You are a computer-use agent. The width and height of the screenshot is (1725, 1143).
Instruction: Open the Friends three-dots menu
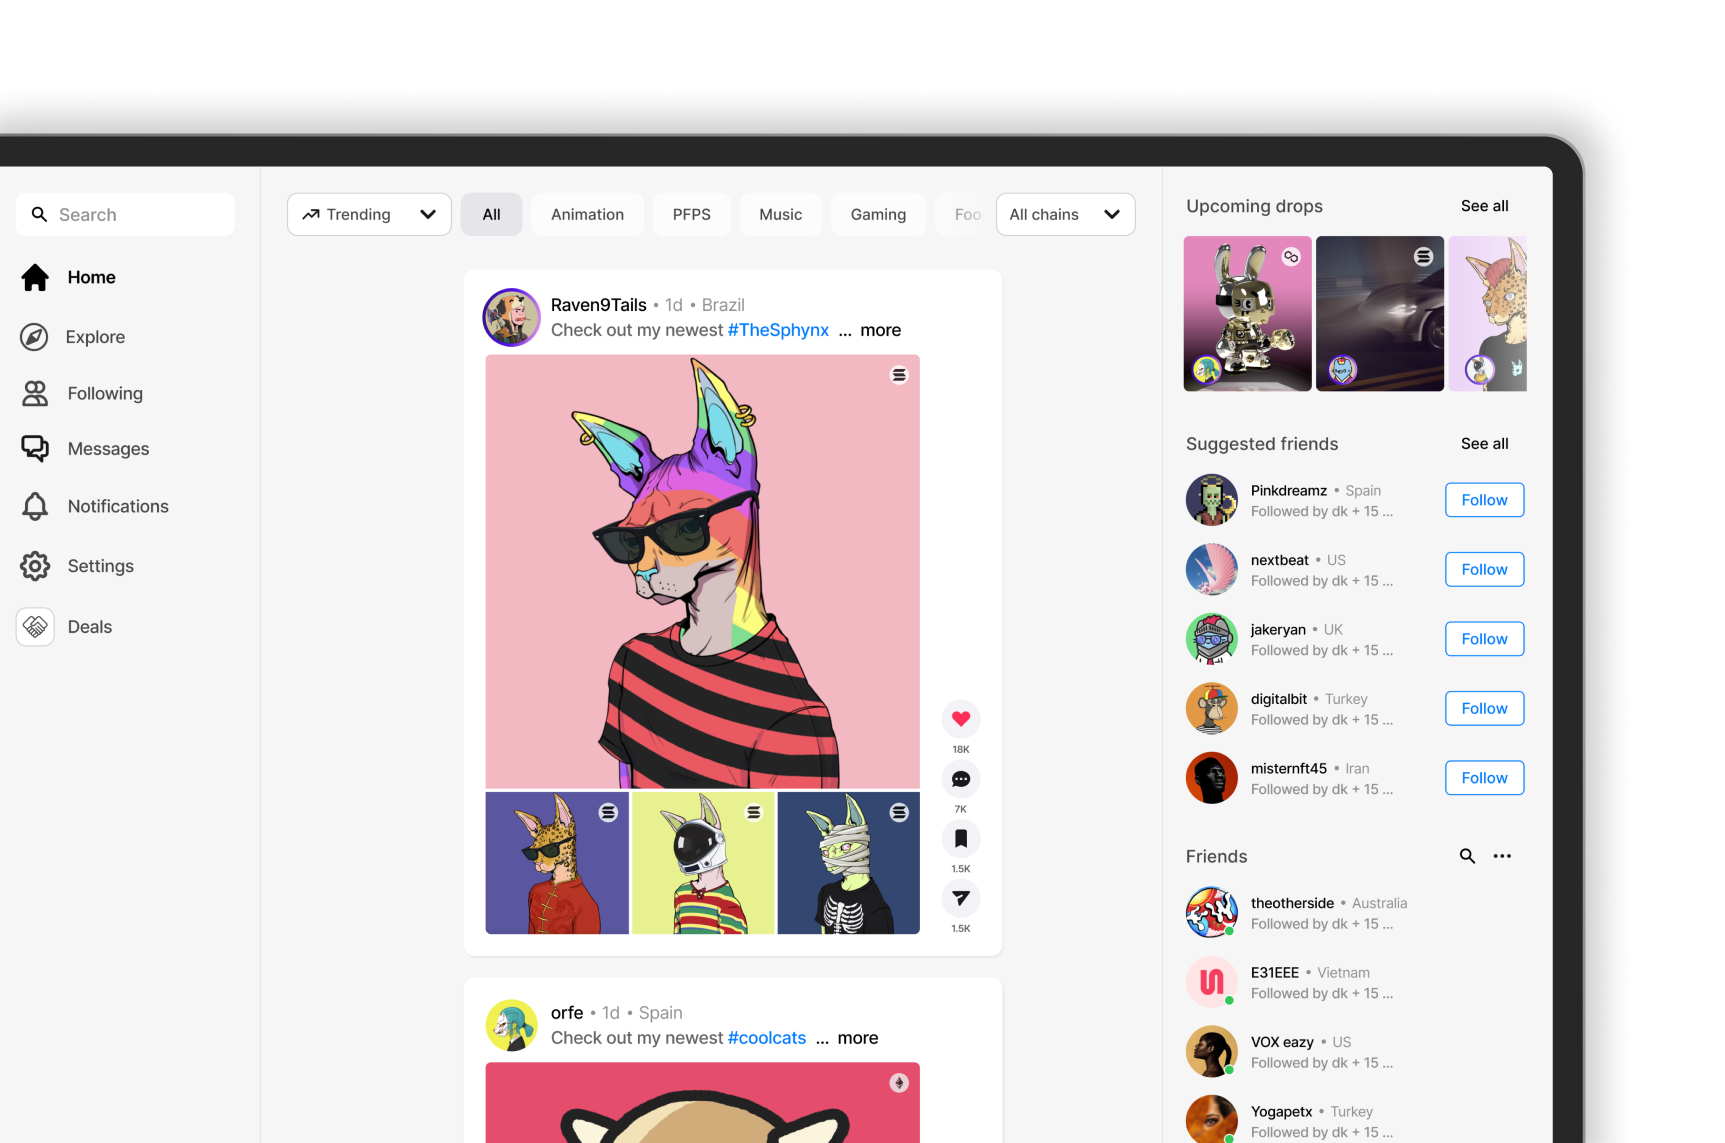[x=1502, y=856]
